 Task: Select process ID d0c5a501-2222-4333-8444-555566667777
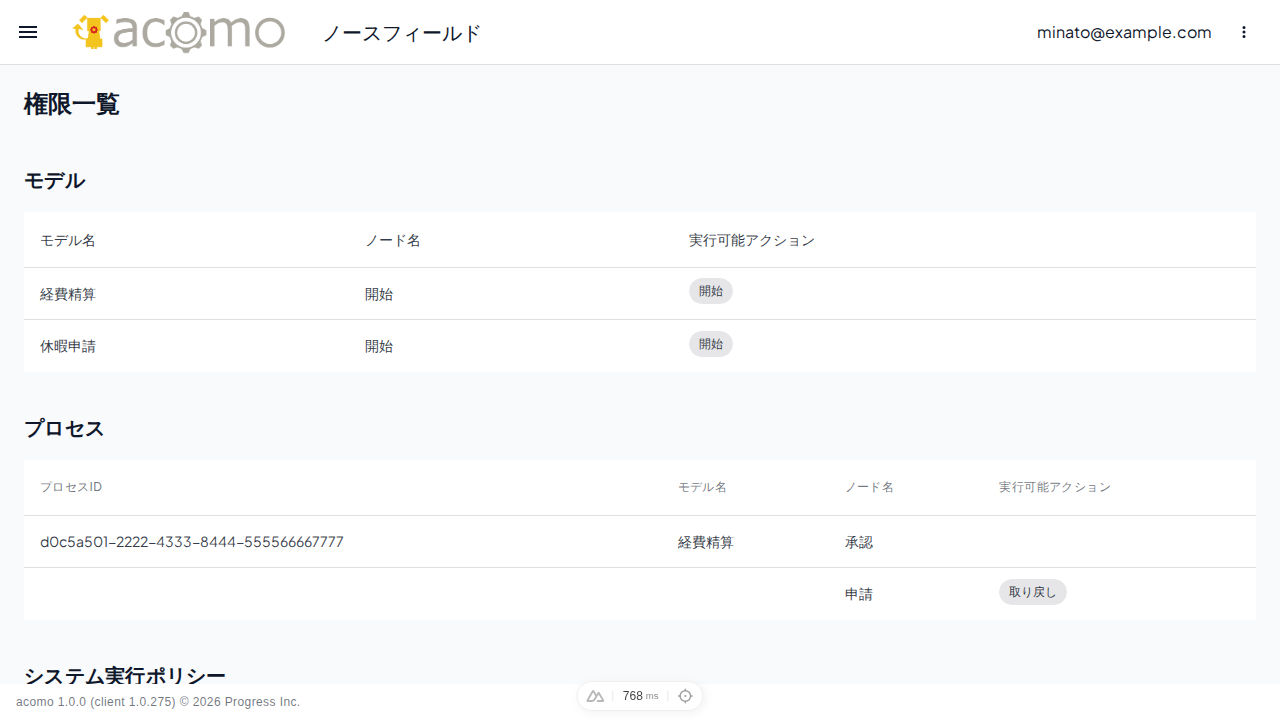pyautogui.click(x=192, y=542)
